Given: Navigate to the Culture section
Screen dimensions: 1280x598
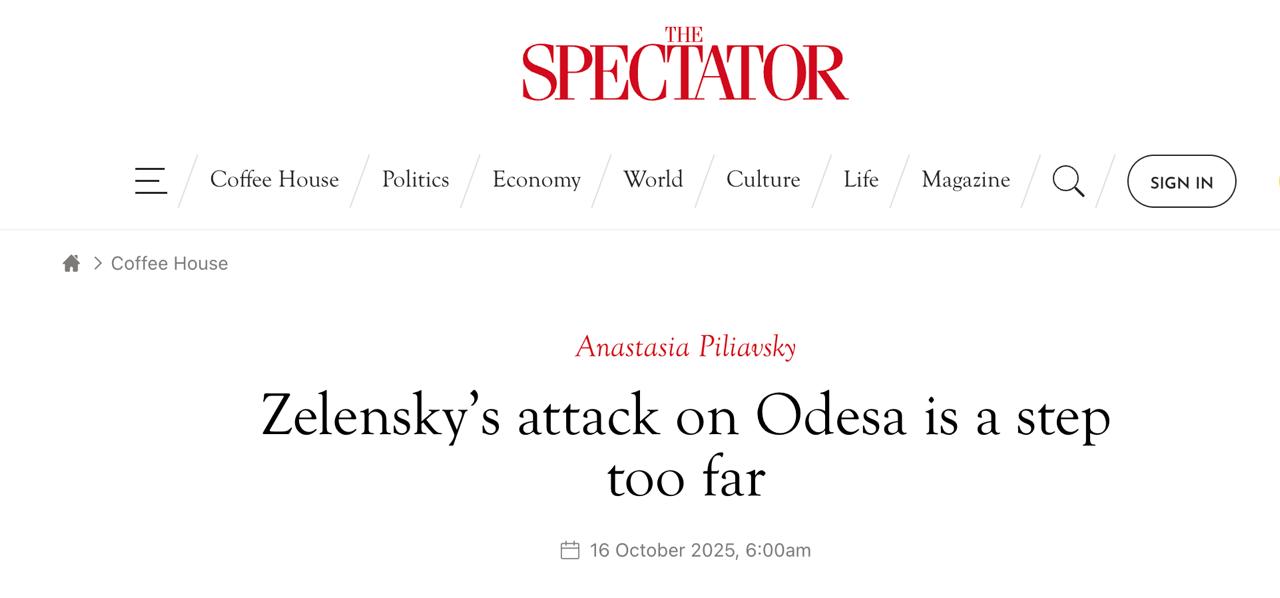Looking at the screenshot, I should (x=763, y=180).
